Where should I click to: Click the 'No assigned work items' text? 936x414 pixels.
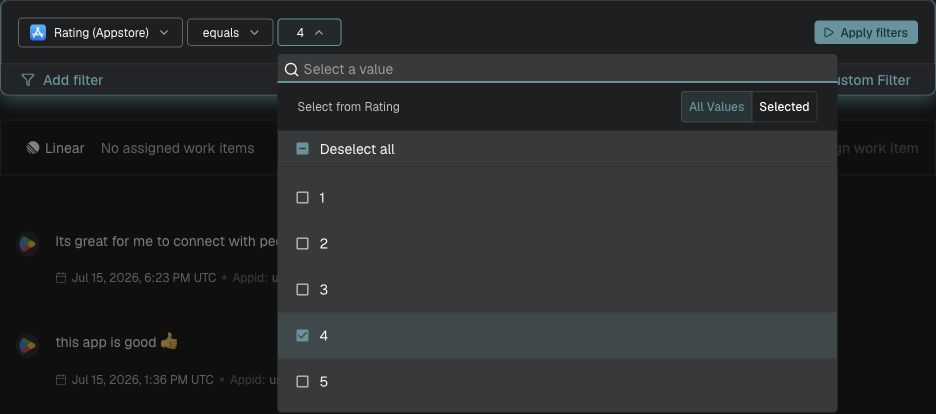tap(177, 148)
